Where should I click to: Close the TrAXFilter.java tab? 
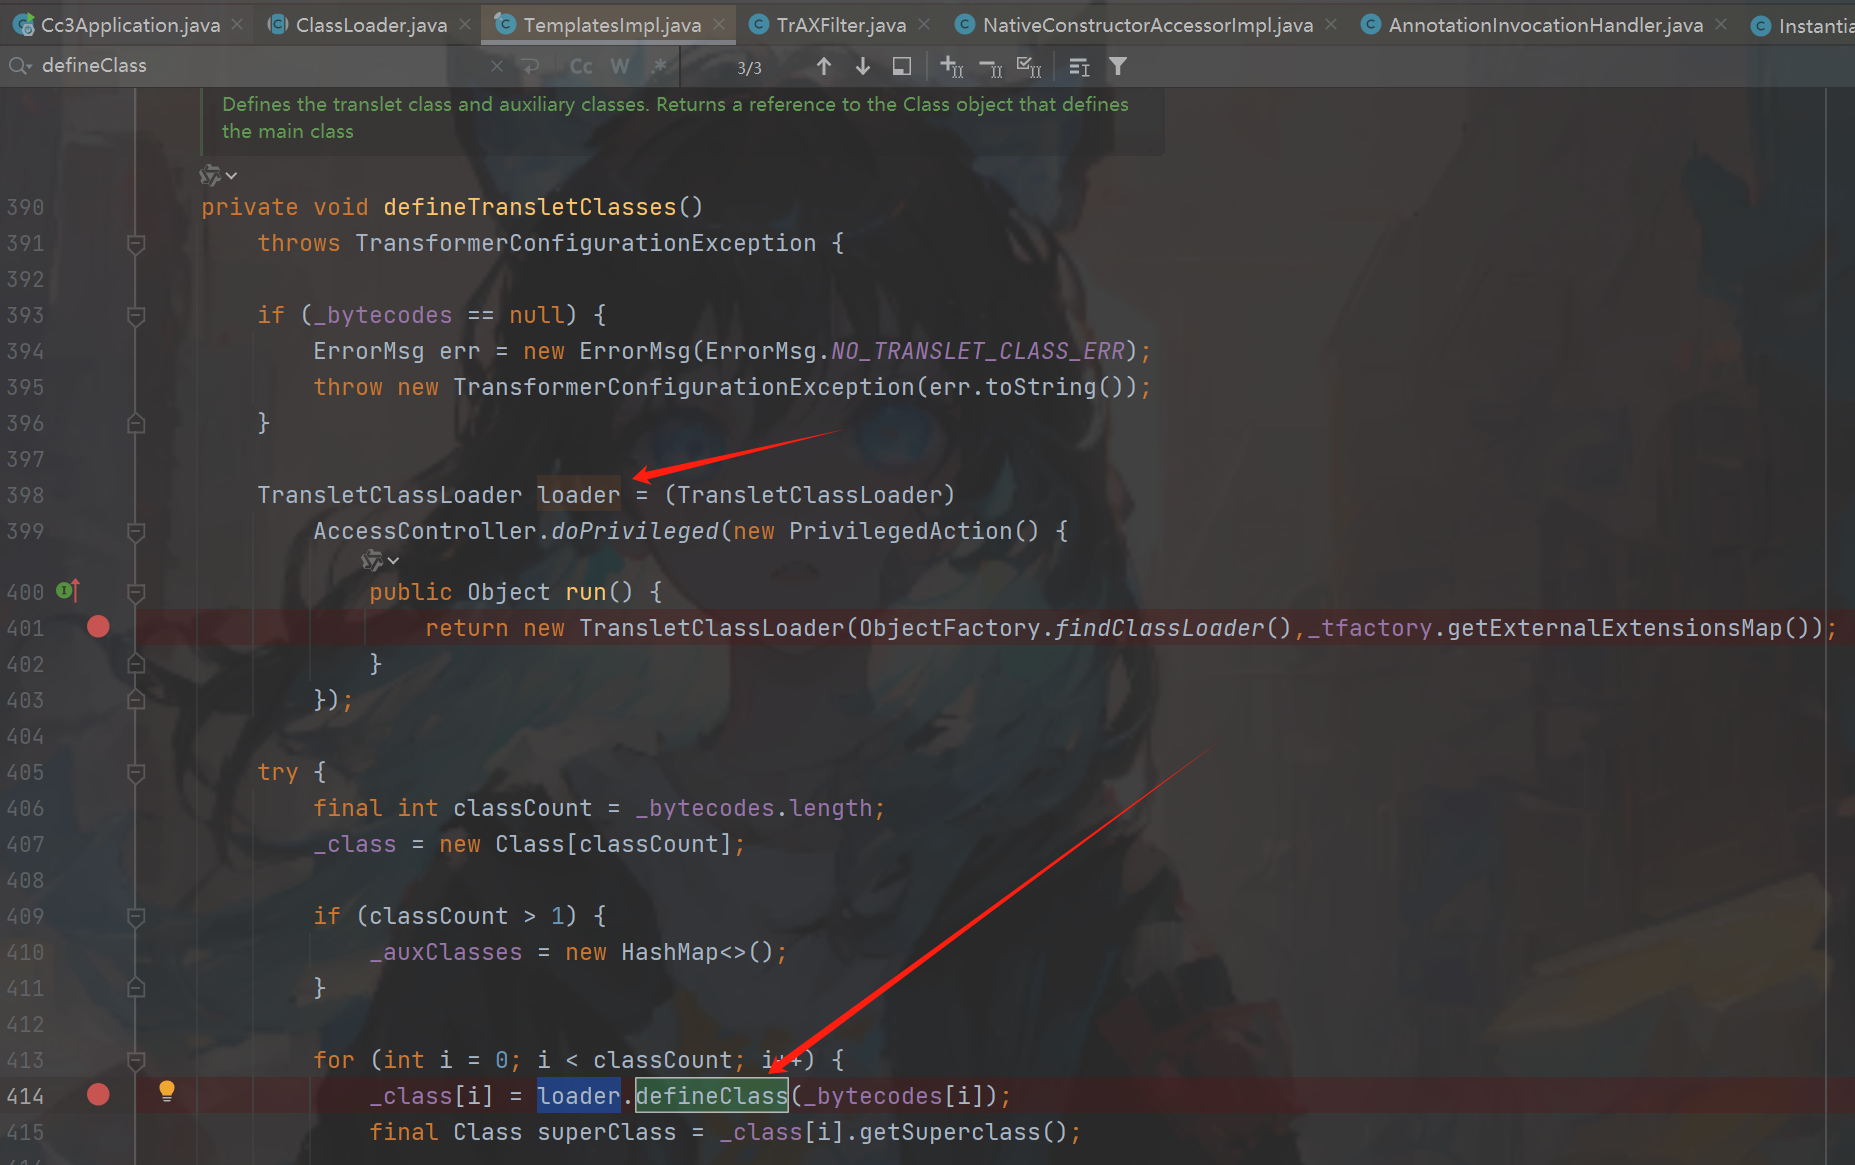point(924,25)
